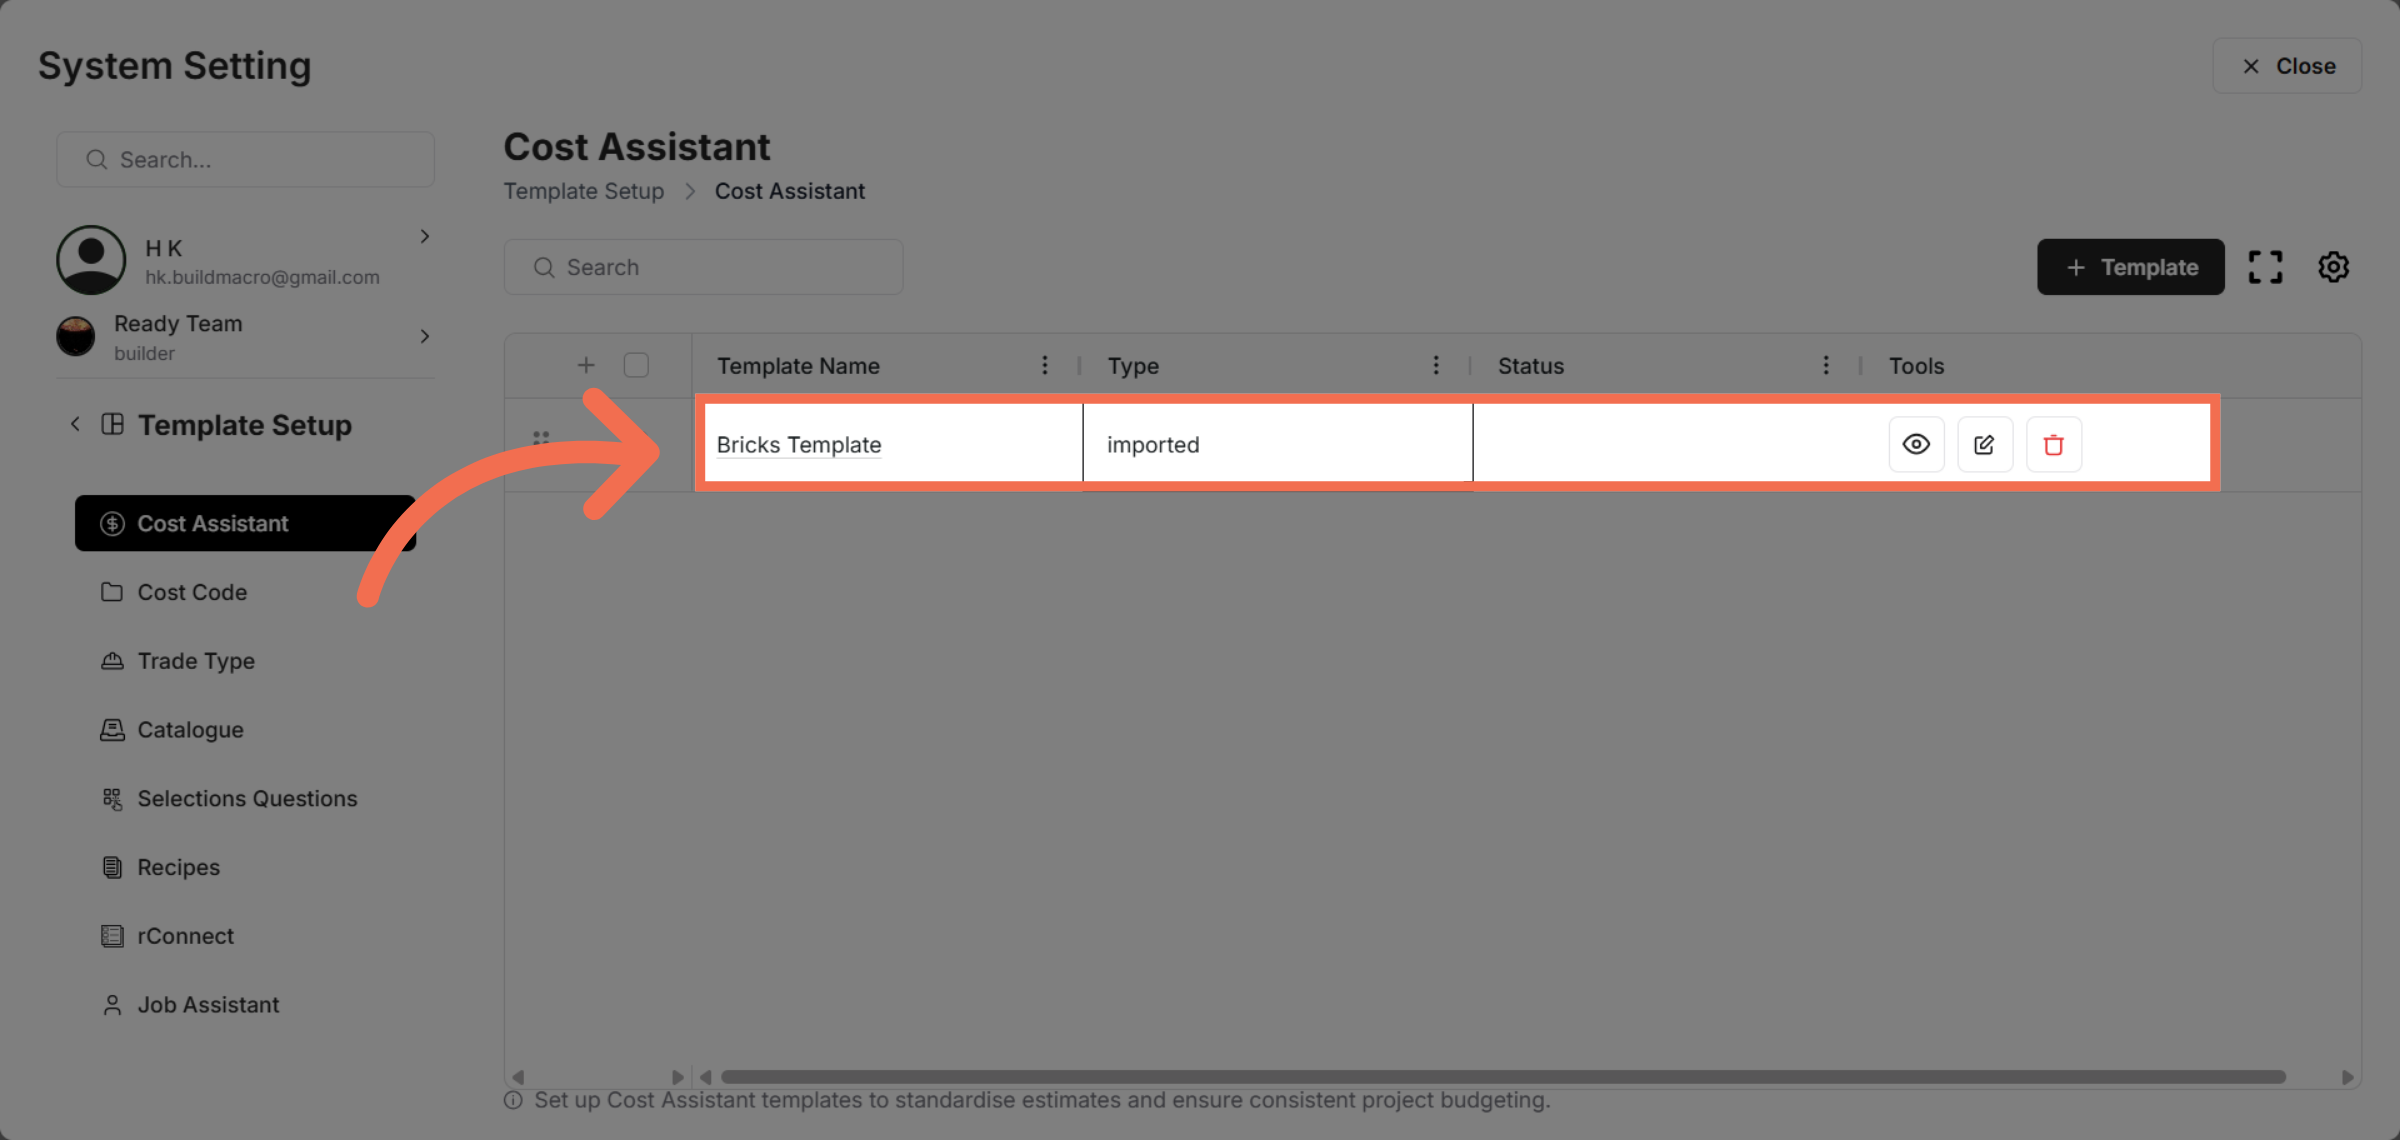Check the select-all checkbox in the table header
The height and width of the screenshot is (1140, 2400).
tap(636, 364)
